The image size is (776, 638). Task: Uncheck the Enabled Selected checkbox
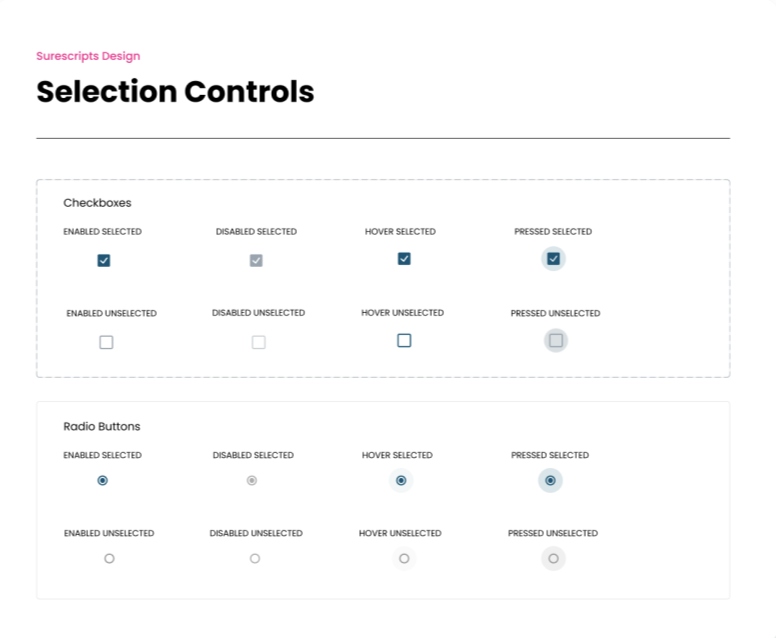point(104,261)
